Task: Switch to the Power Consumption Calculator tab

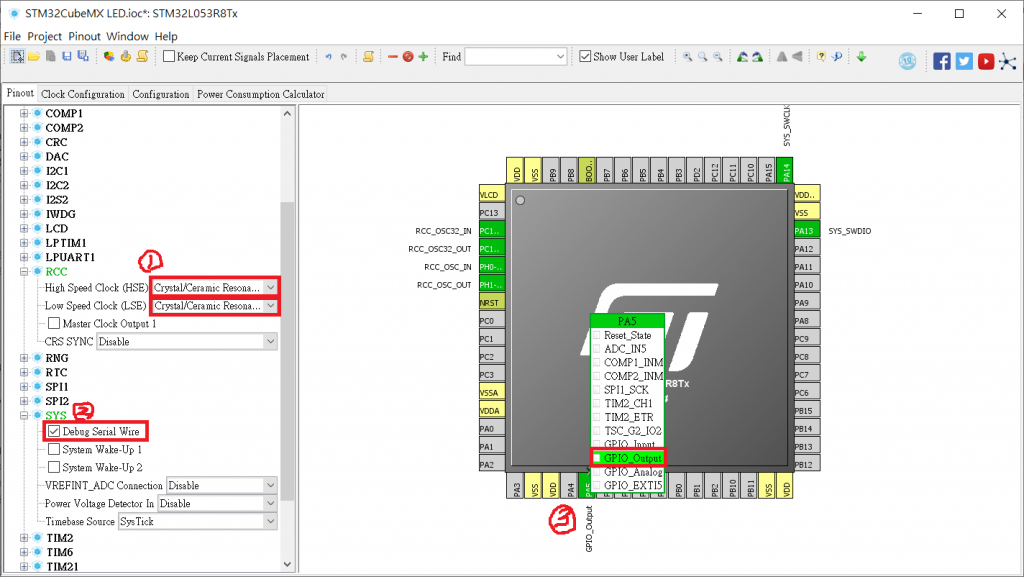Action: click(261, 94)
